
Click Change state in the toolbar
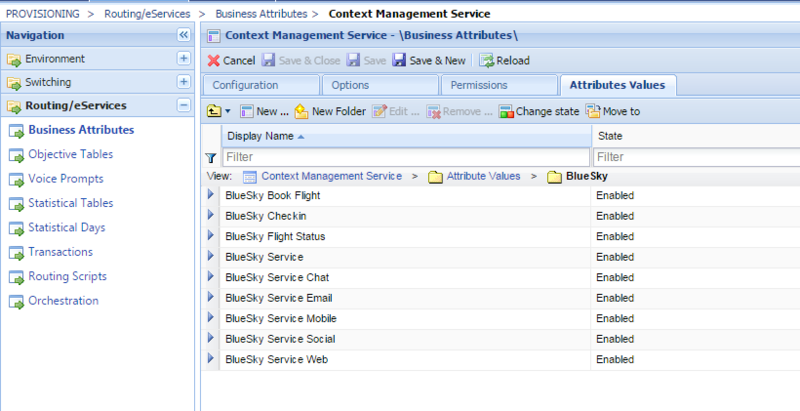tap(539, 111)
